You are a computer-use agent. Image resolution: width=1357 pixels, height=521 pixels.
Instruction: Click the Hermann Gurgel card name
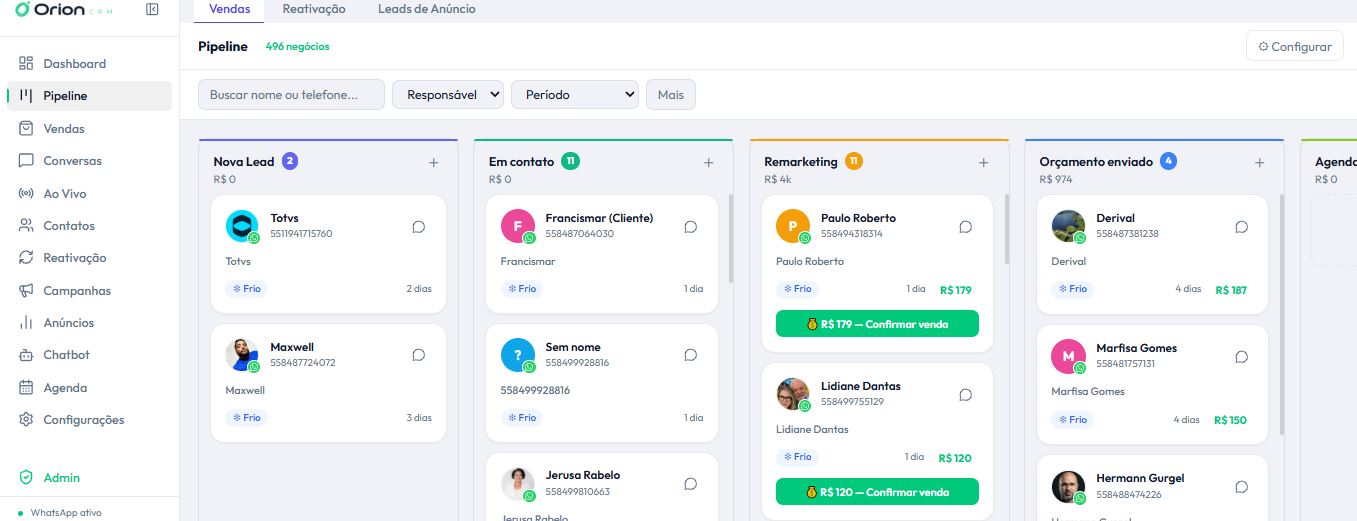(x=1140, y=478)
